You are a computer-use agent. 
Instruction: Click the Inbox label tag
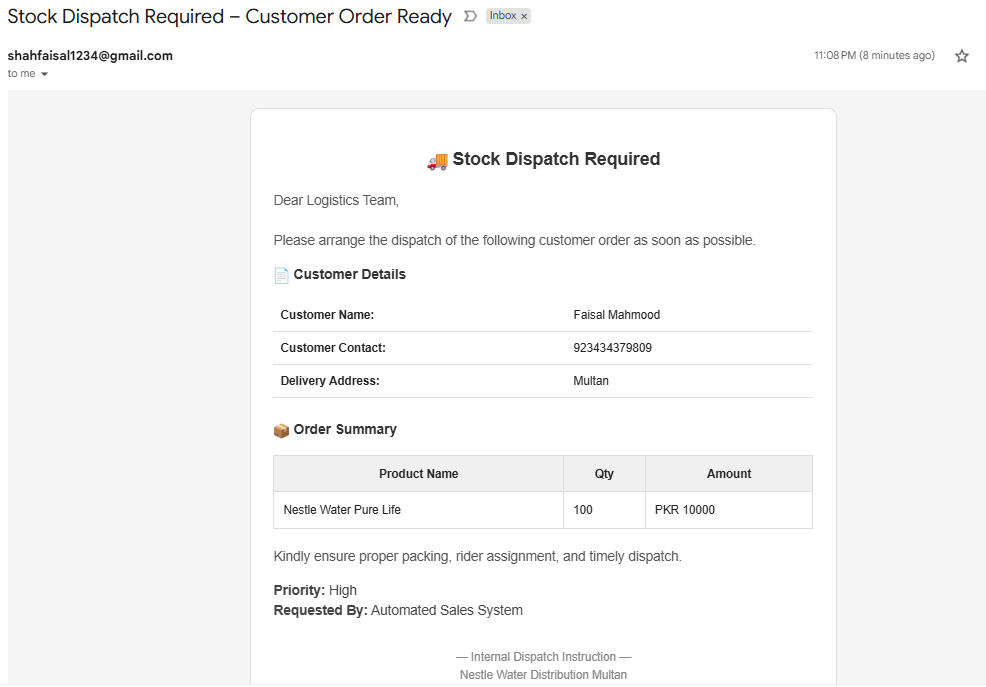tap(502, 17)
